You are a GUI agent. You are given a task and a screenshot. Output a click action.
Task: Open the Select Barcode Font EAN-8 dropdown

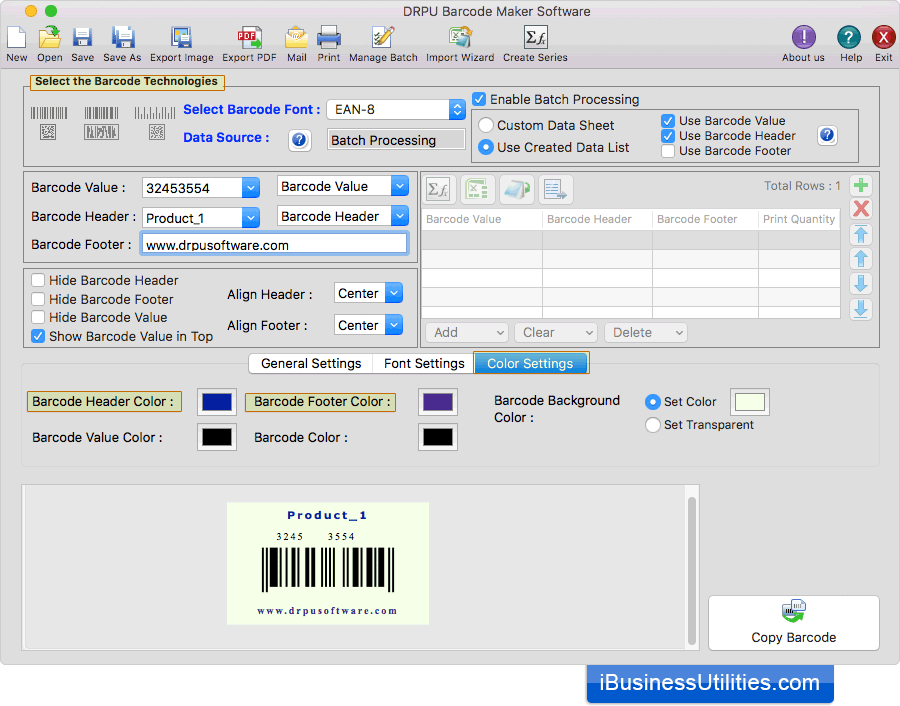[x=395, y=110]
